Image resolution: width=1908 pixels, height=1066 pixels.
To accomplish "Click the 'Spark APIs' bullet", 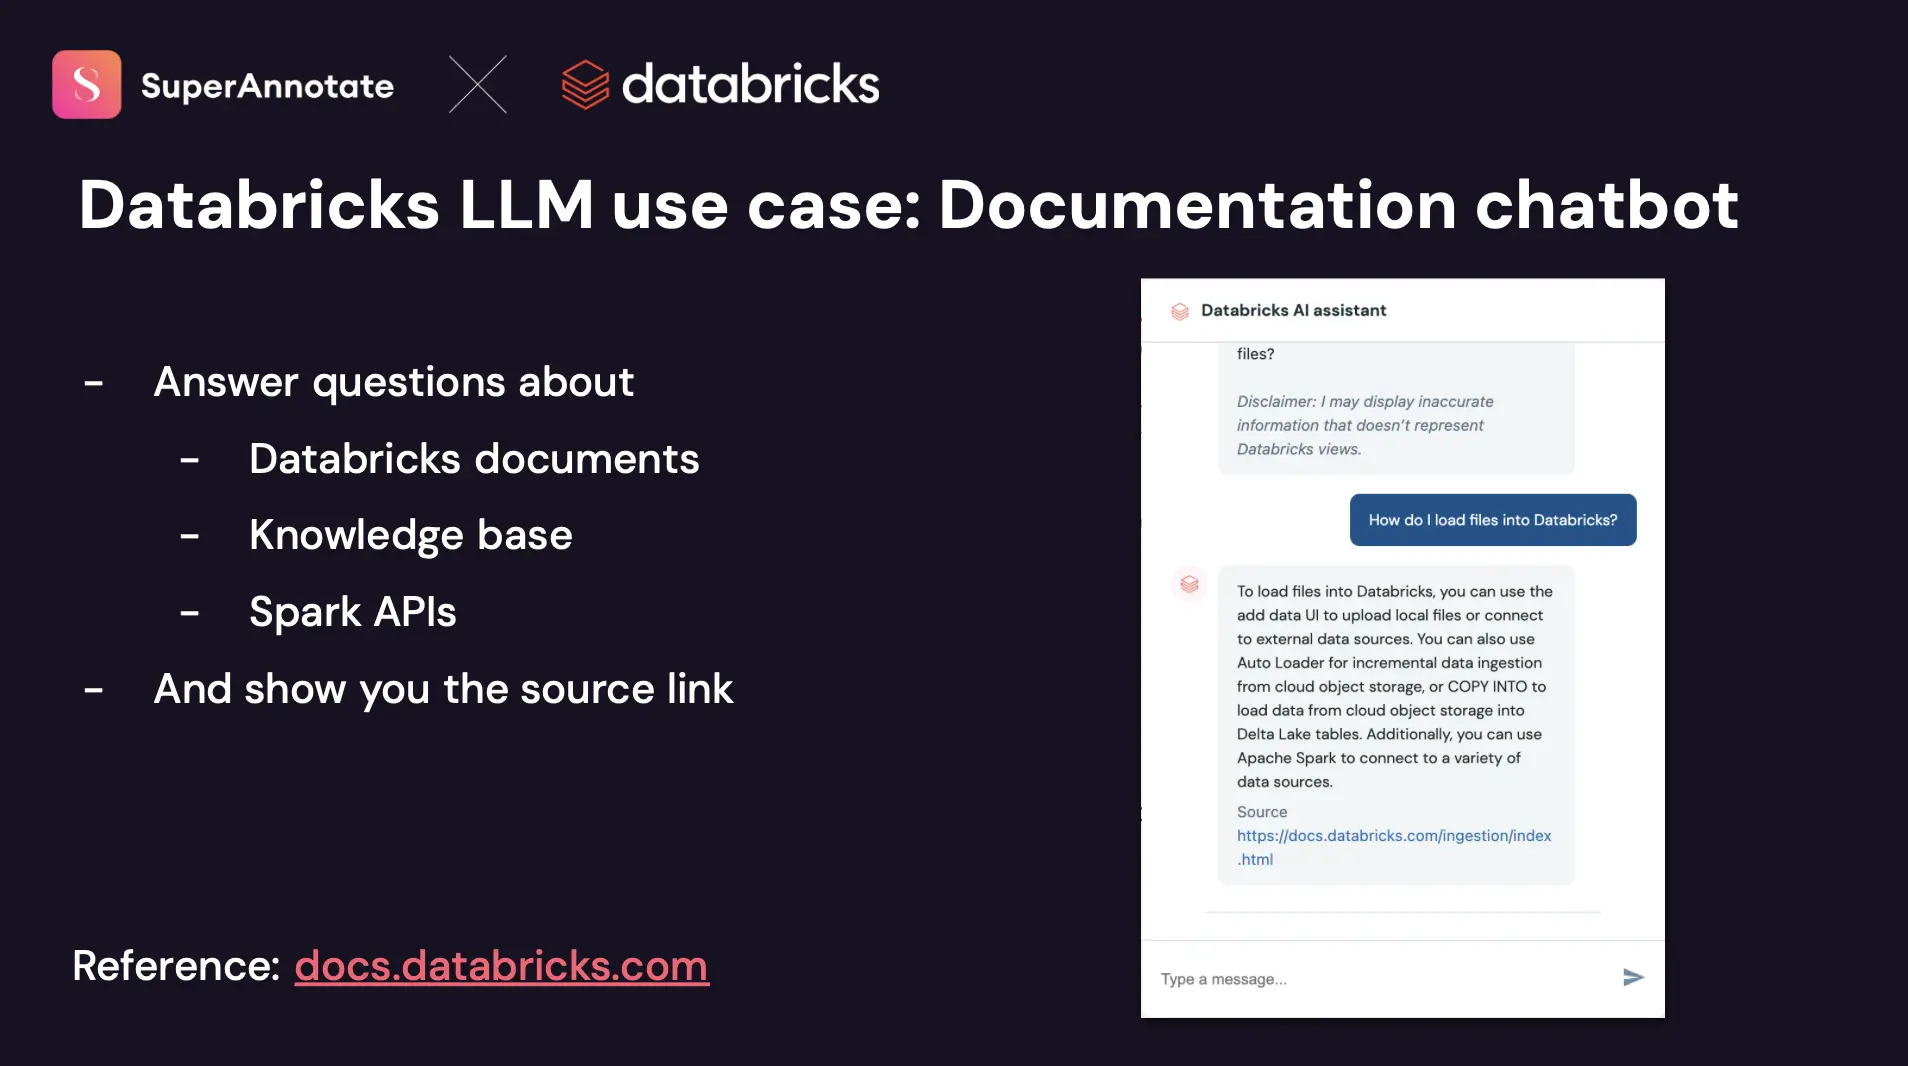I will coord(353,612).
